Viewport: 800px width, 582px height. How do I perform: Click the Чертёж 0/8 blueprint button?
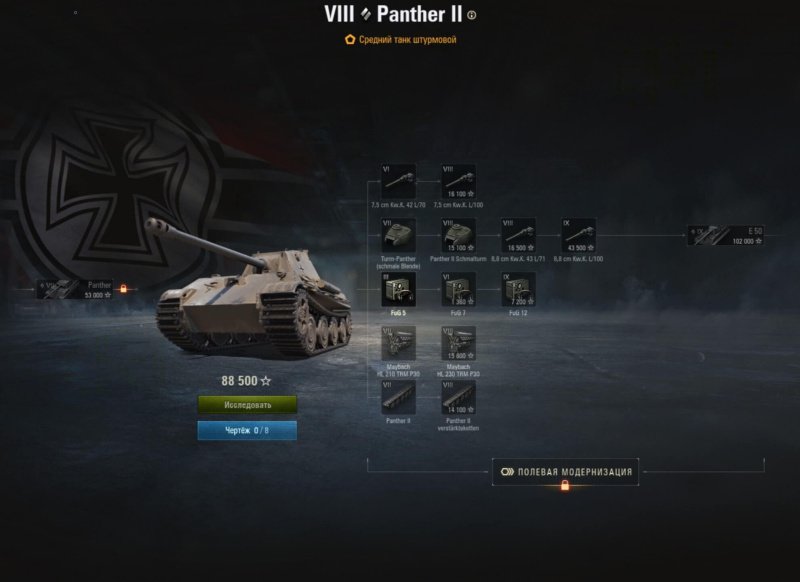pyautogui.click(x=247, y=431)
